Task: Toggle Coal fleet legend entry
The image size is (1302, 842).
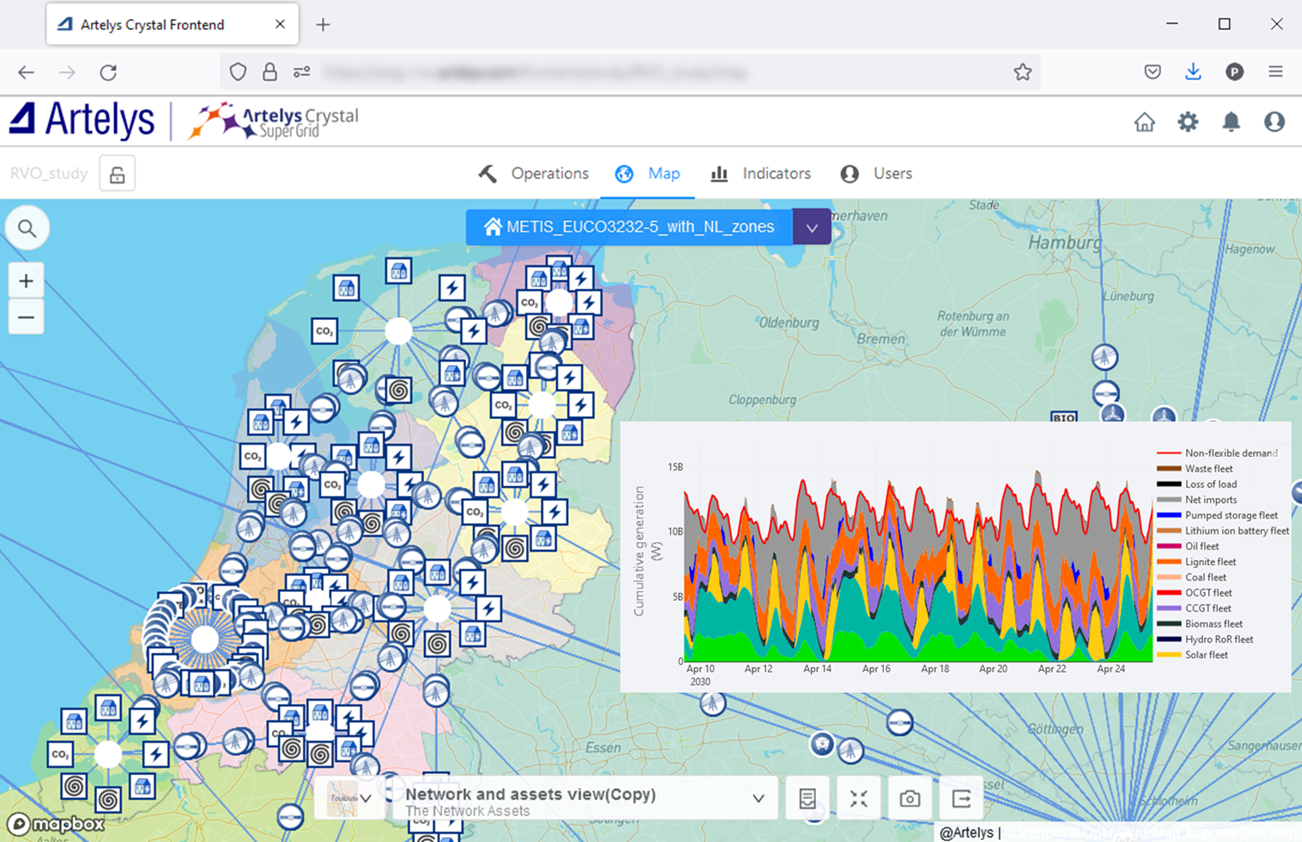Action: (1193, 577)
